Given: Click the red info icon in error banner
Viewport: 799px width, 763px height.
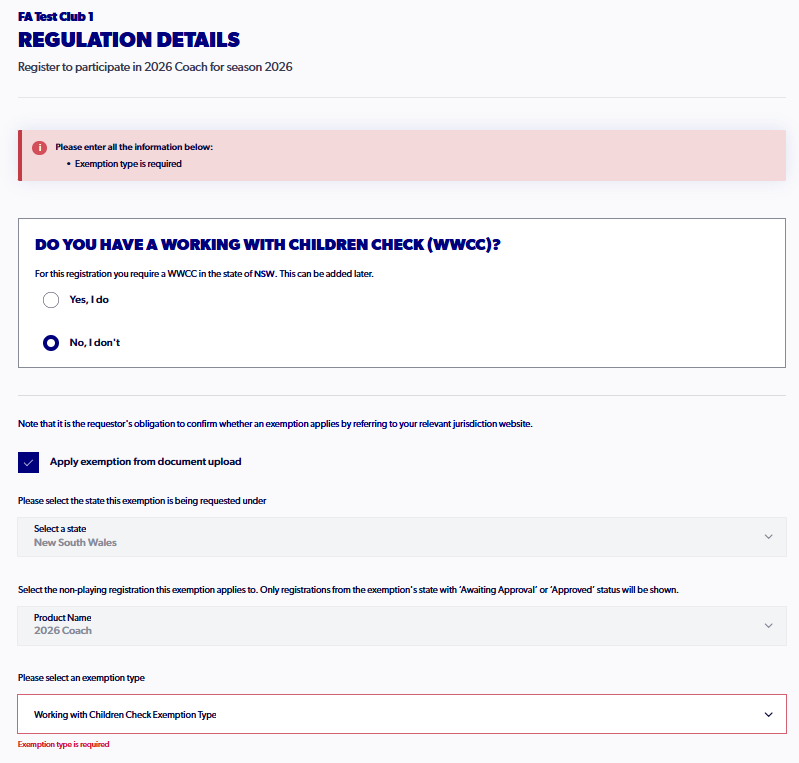Looking at the screenshot, I should [x=39, y=148].
